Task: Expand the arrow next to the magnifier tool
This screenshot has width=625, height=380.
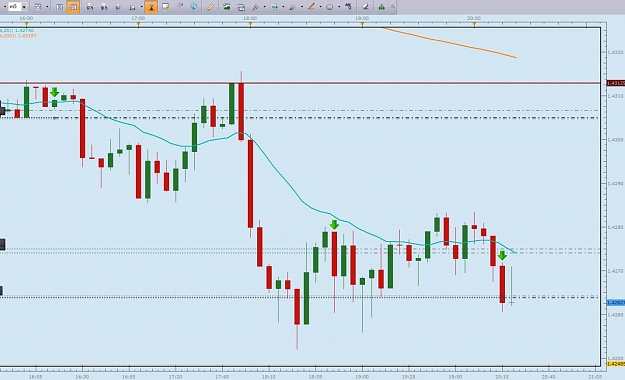Action: point(264,7)
